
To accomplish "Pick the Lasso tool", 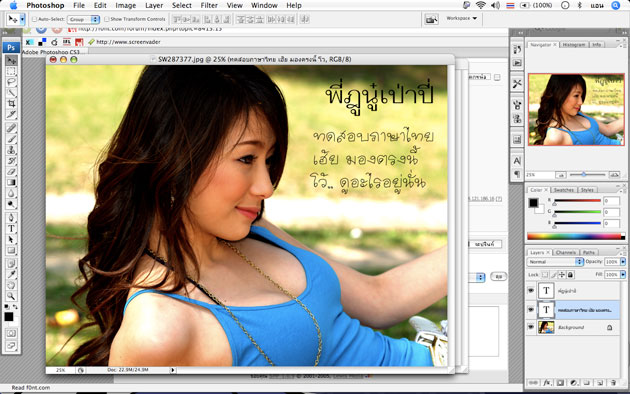I will 11,82.
